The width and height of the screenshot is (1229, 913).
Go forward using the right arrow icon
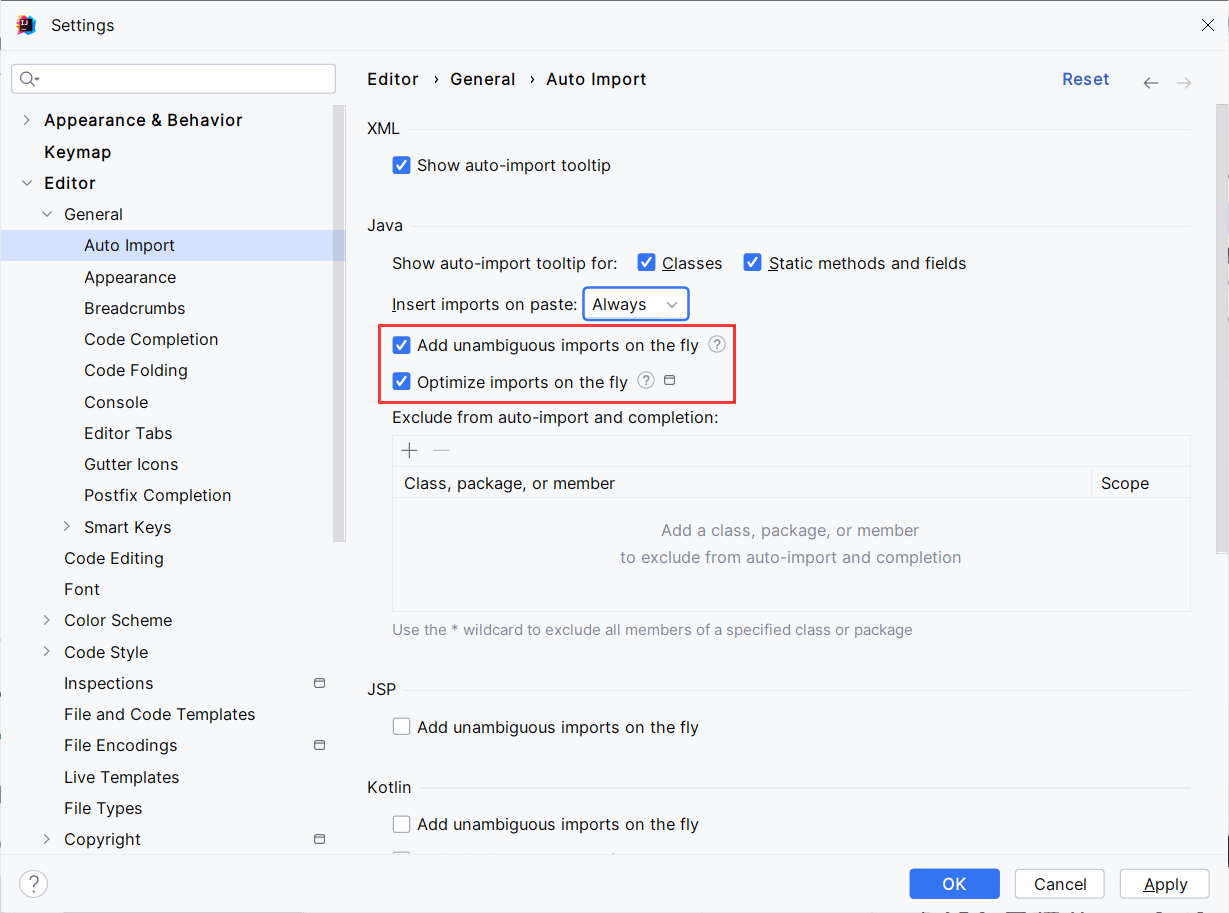1184,83
